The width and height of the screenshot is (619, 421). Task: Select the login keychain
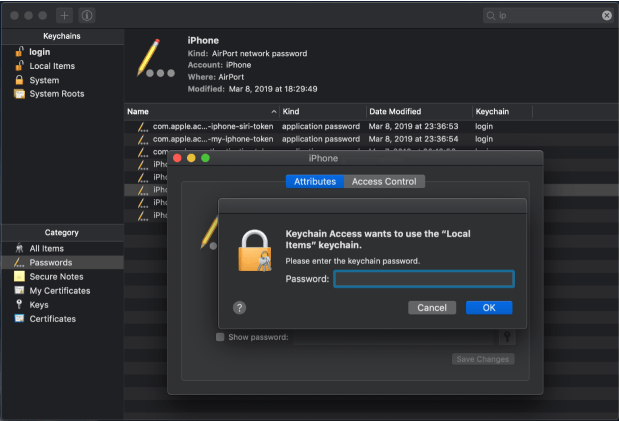pyautogui.click(x=39, y=51)
